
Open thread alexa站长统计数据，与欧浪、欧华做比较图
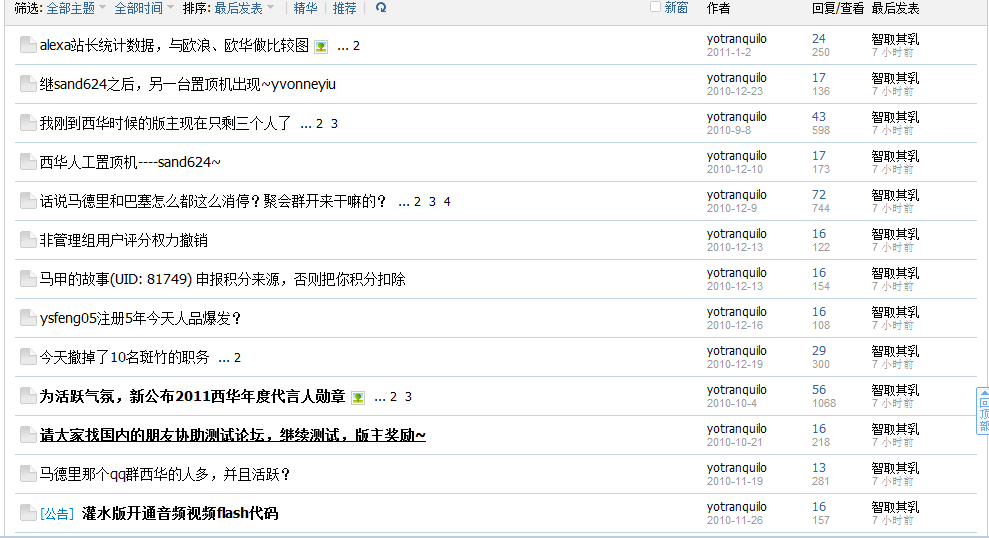[x=174, y=45]
